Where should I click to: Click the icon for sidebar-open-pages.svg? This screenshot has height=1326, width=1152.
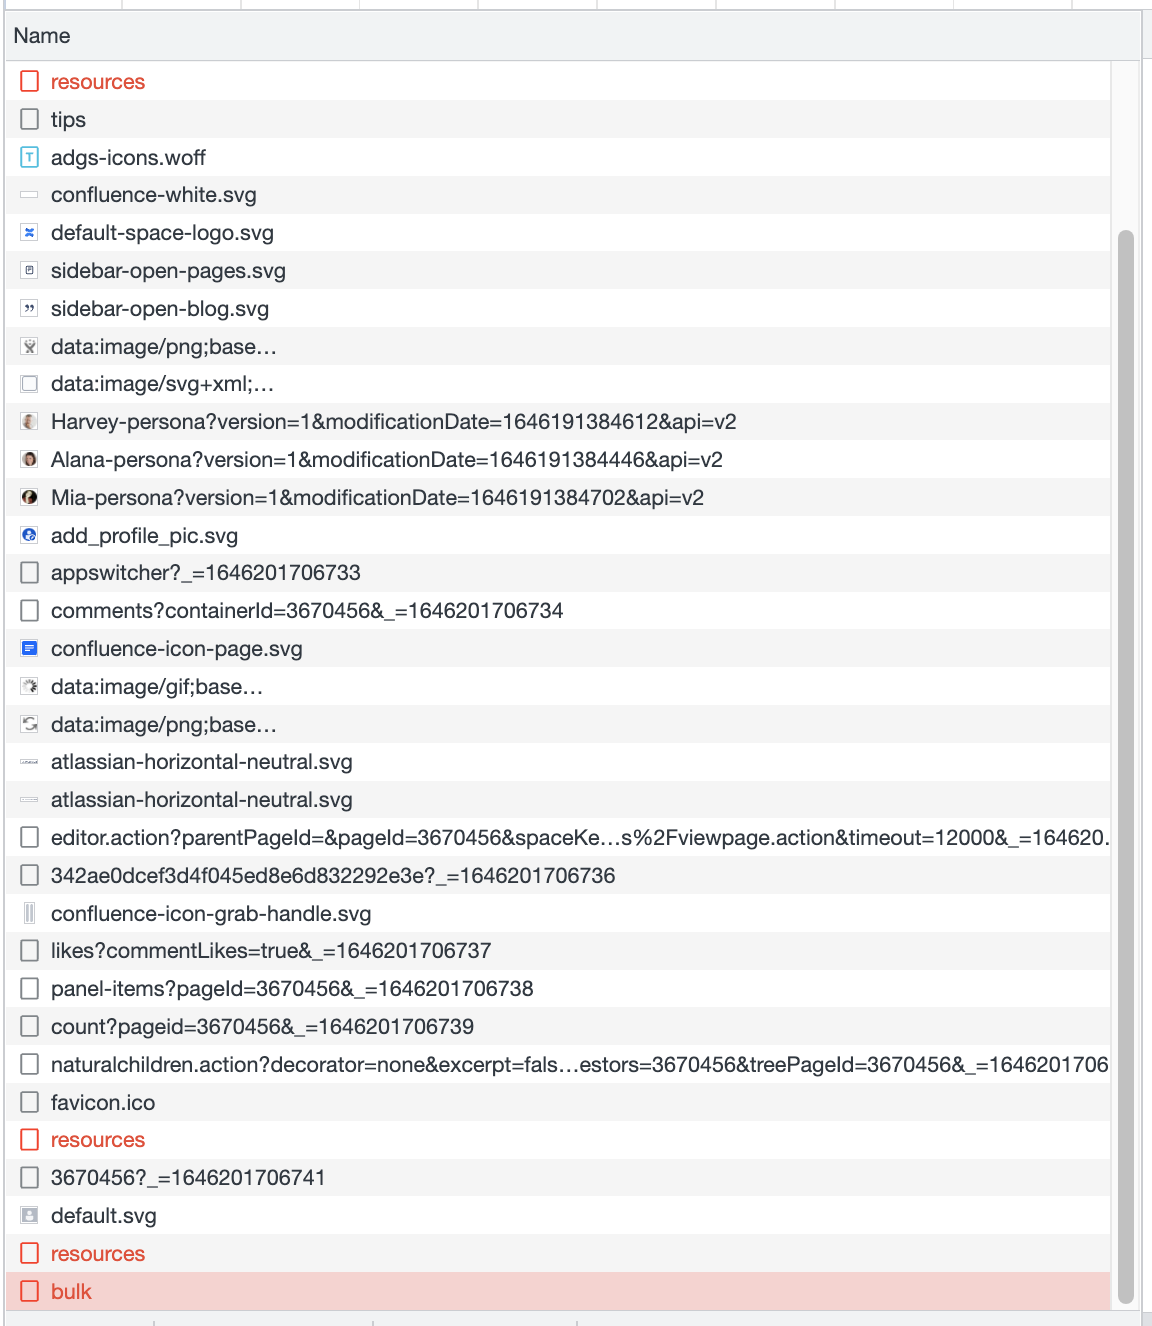[30, 271]
